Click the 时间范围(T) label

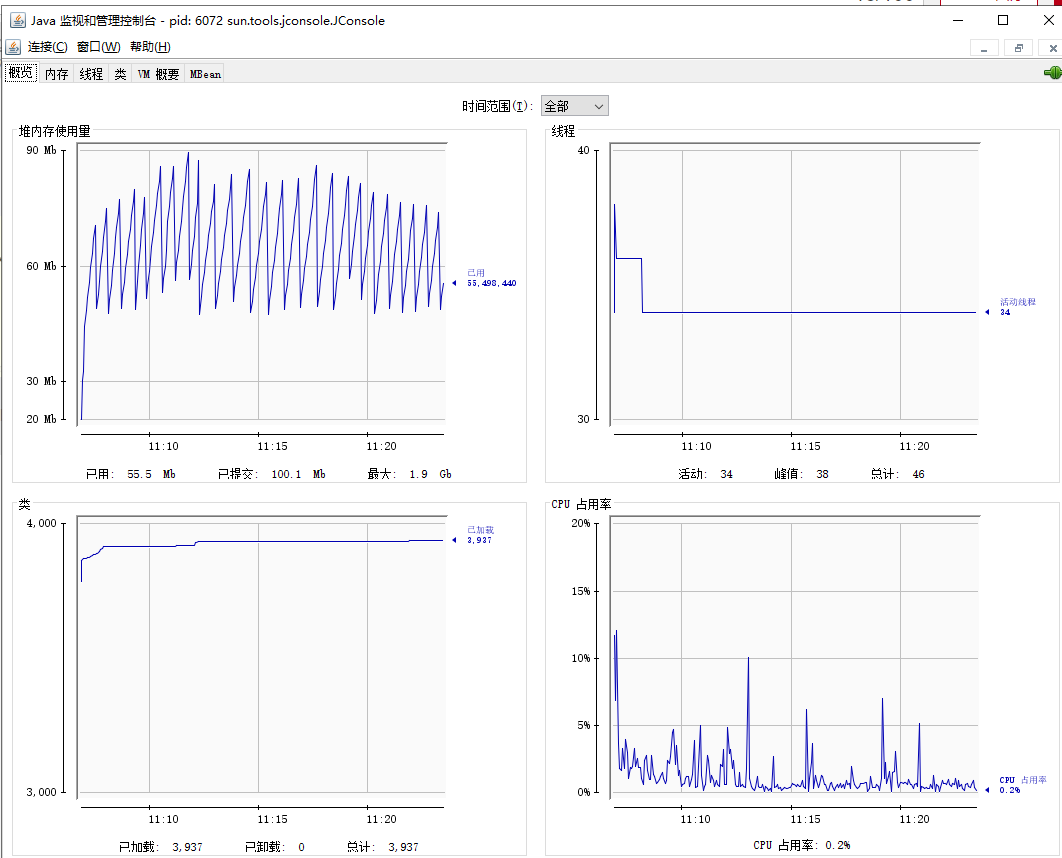click(498, 106)
